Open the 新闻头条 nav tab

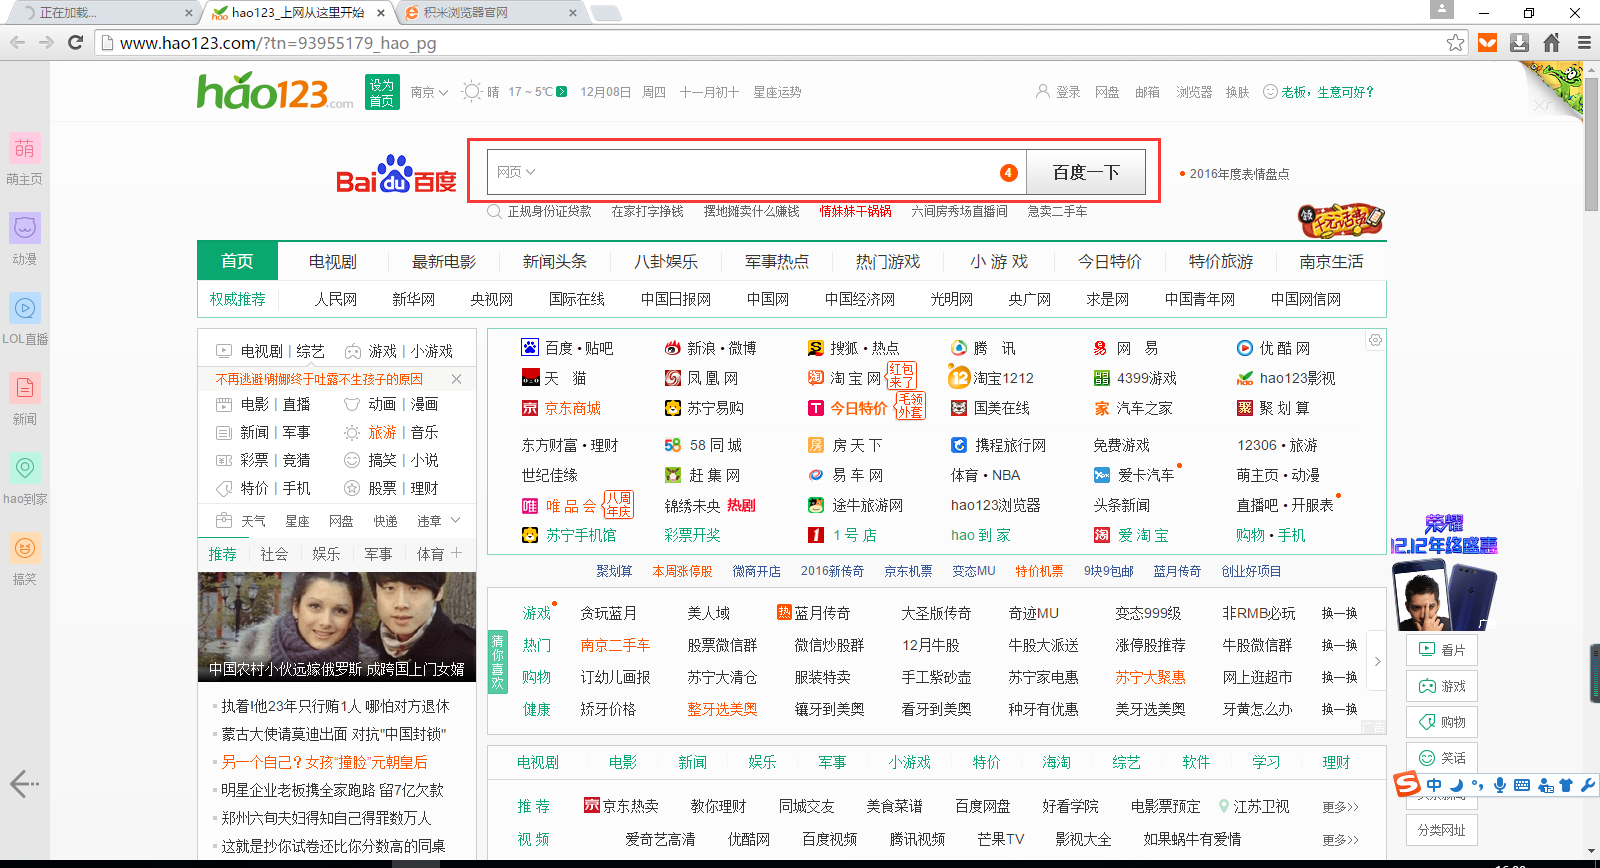555,261
